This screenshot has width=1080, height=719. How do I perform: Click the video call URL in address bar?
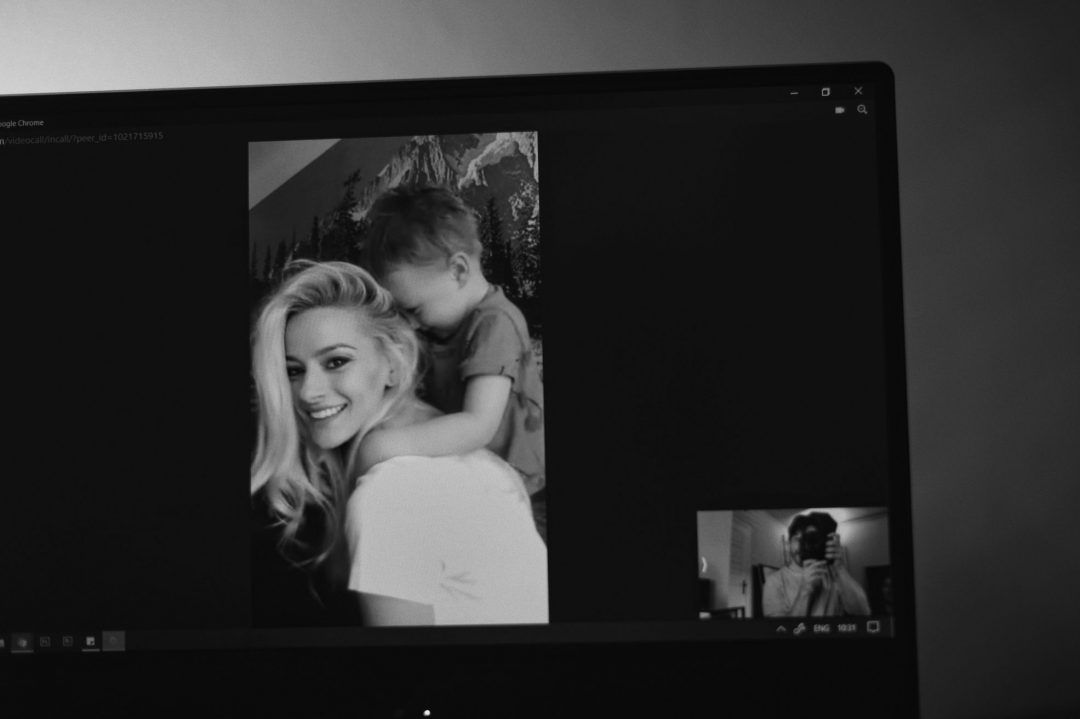82,138
